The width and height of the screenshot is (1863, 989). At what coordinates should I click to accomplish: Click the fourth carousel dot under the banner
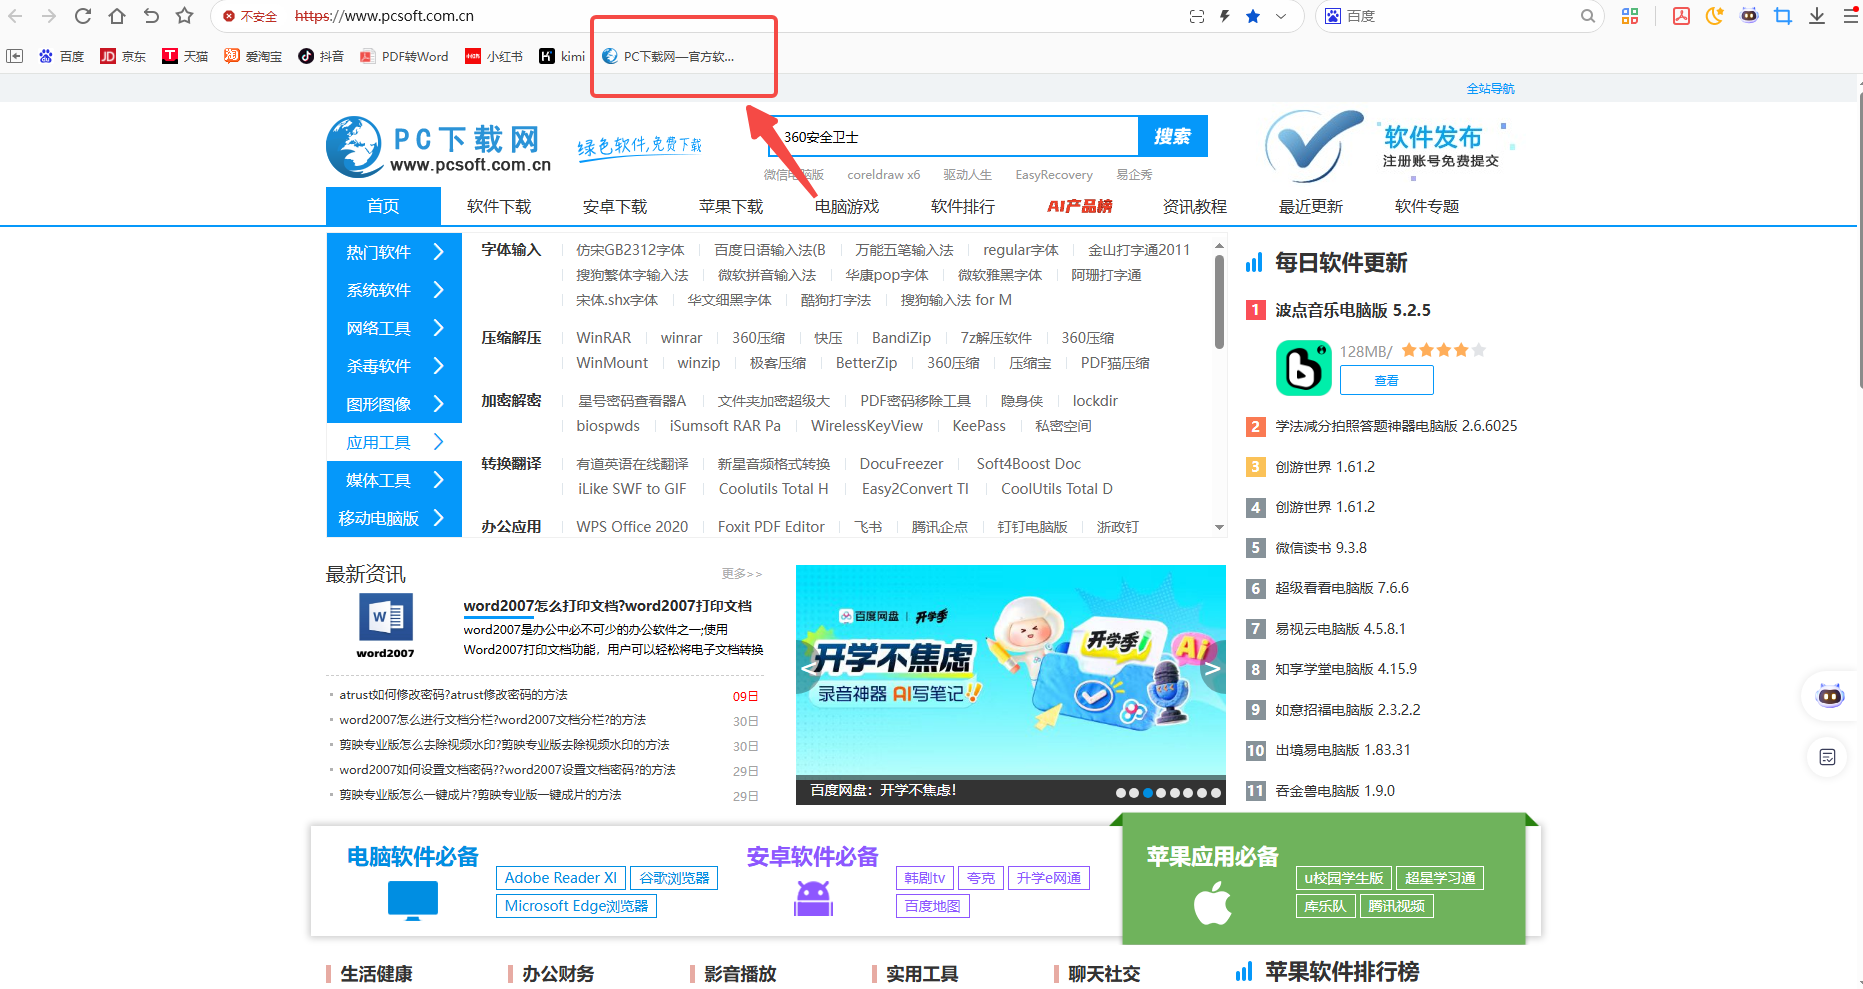pyautogui.click(x=1161, y=792)
